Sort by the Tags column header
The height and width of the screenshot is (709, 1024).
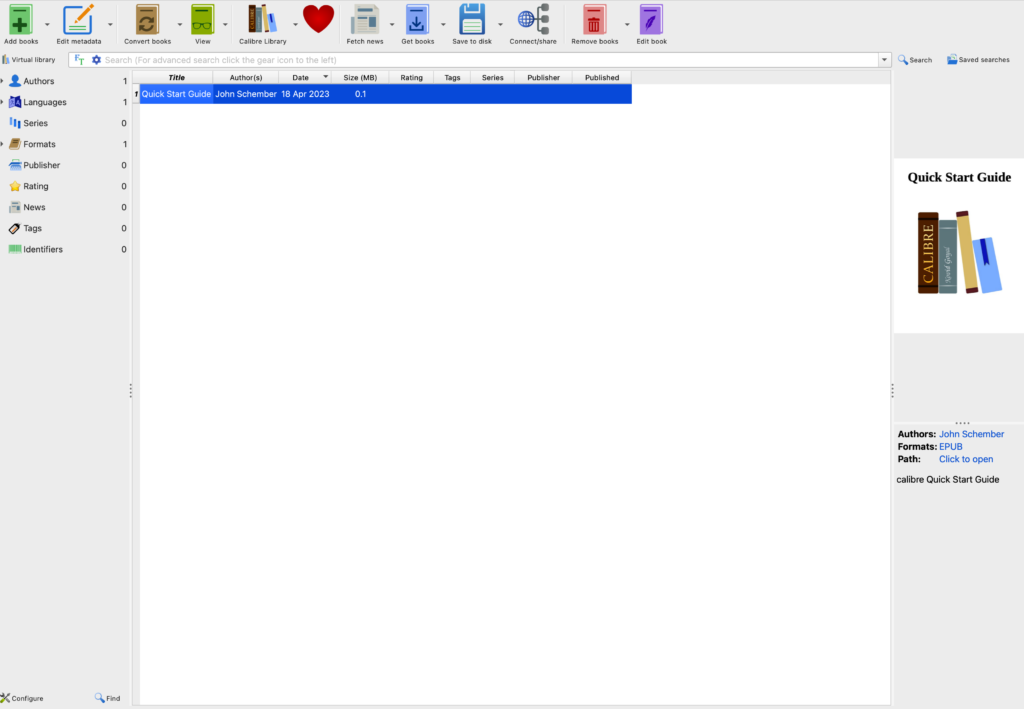click(x=452, y=77)
